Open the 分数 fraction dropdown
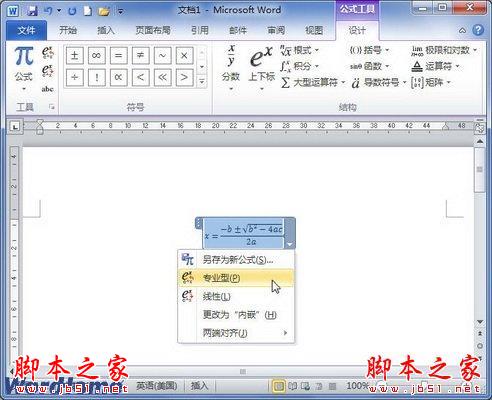This screenshot has height=400, width=492. coord(231,68)
